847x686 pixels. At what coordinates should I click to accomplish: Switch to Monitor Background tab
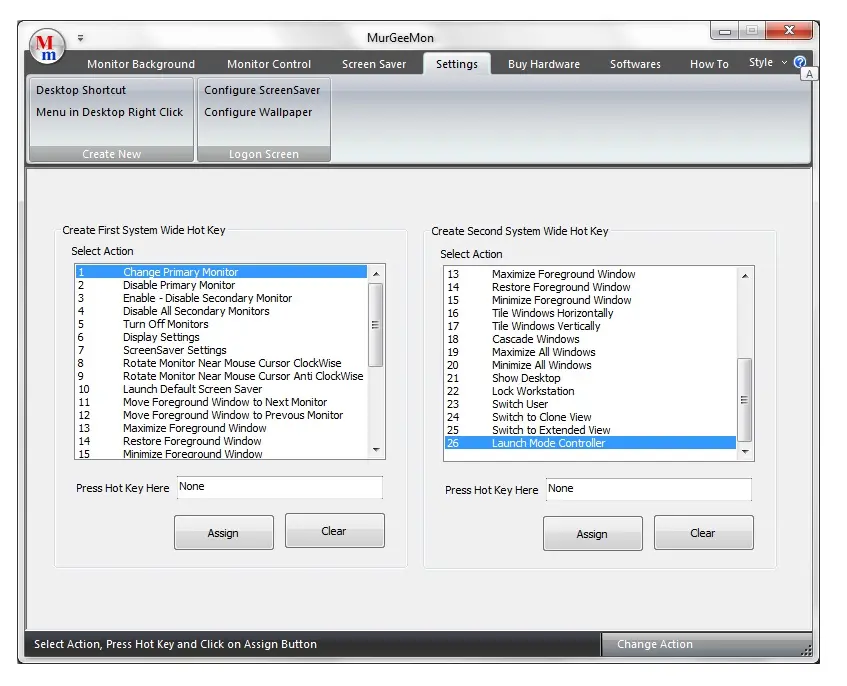click(141, 64)
